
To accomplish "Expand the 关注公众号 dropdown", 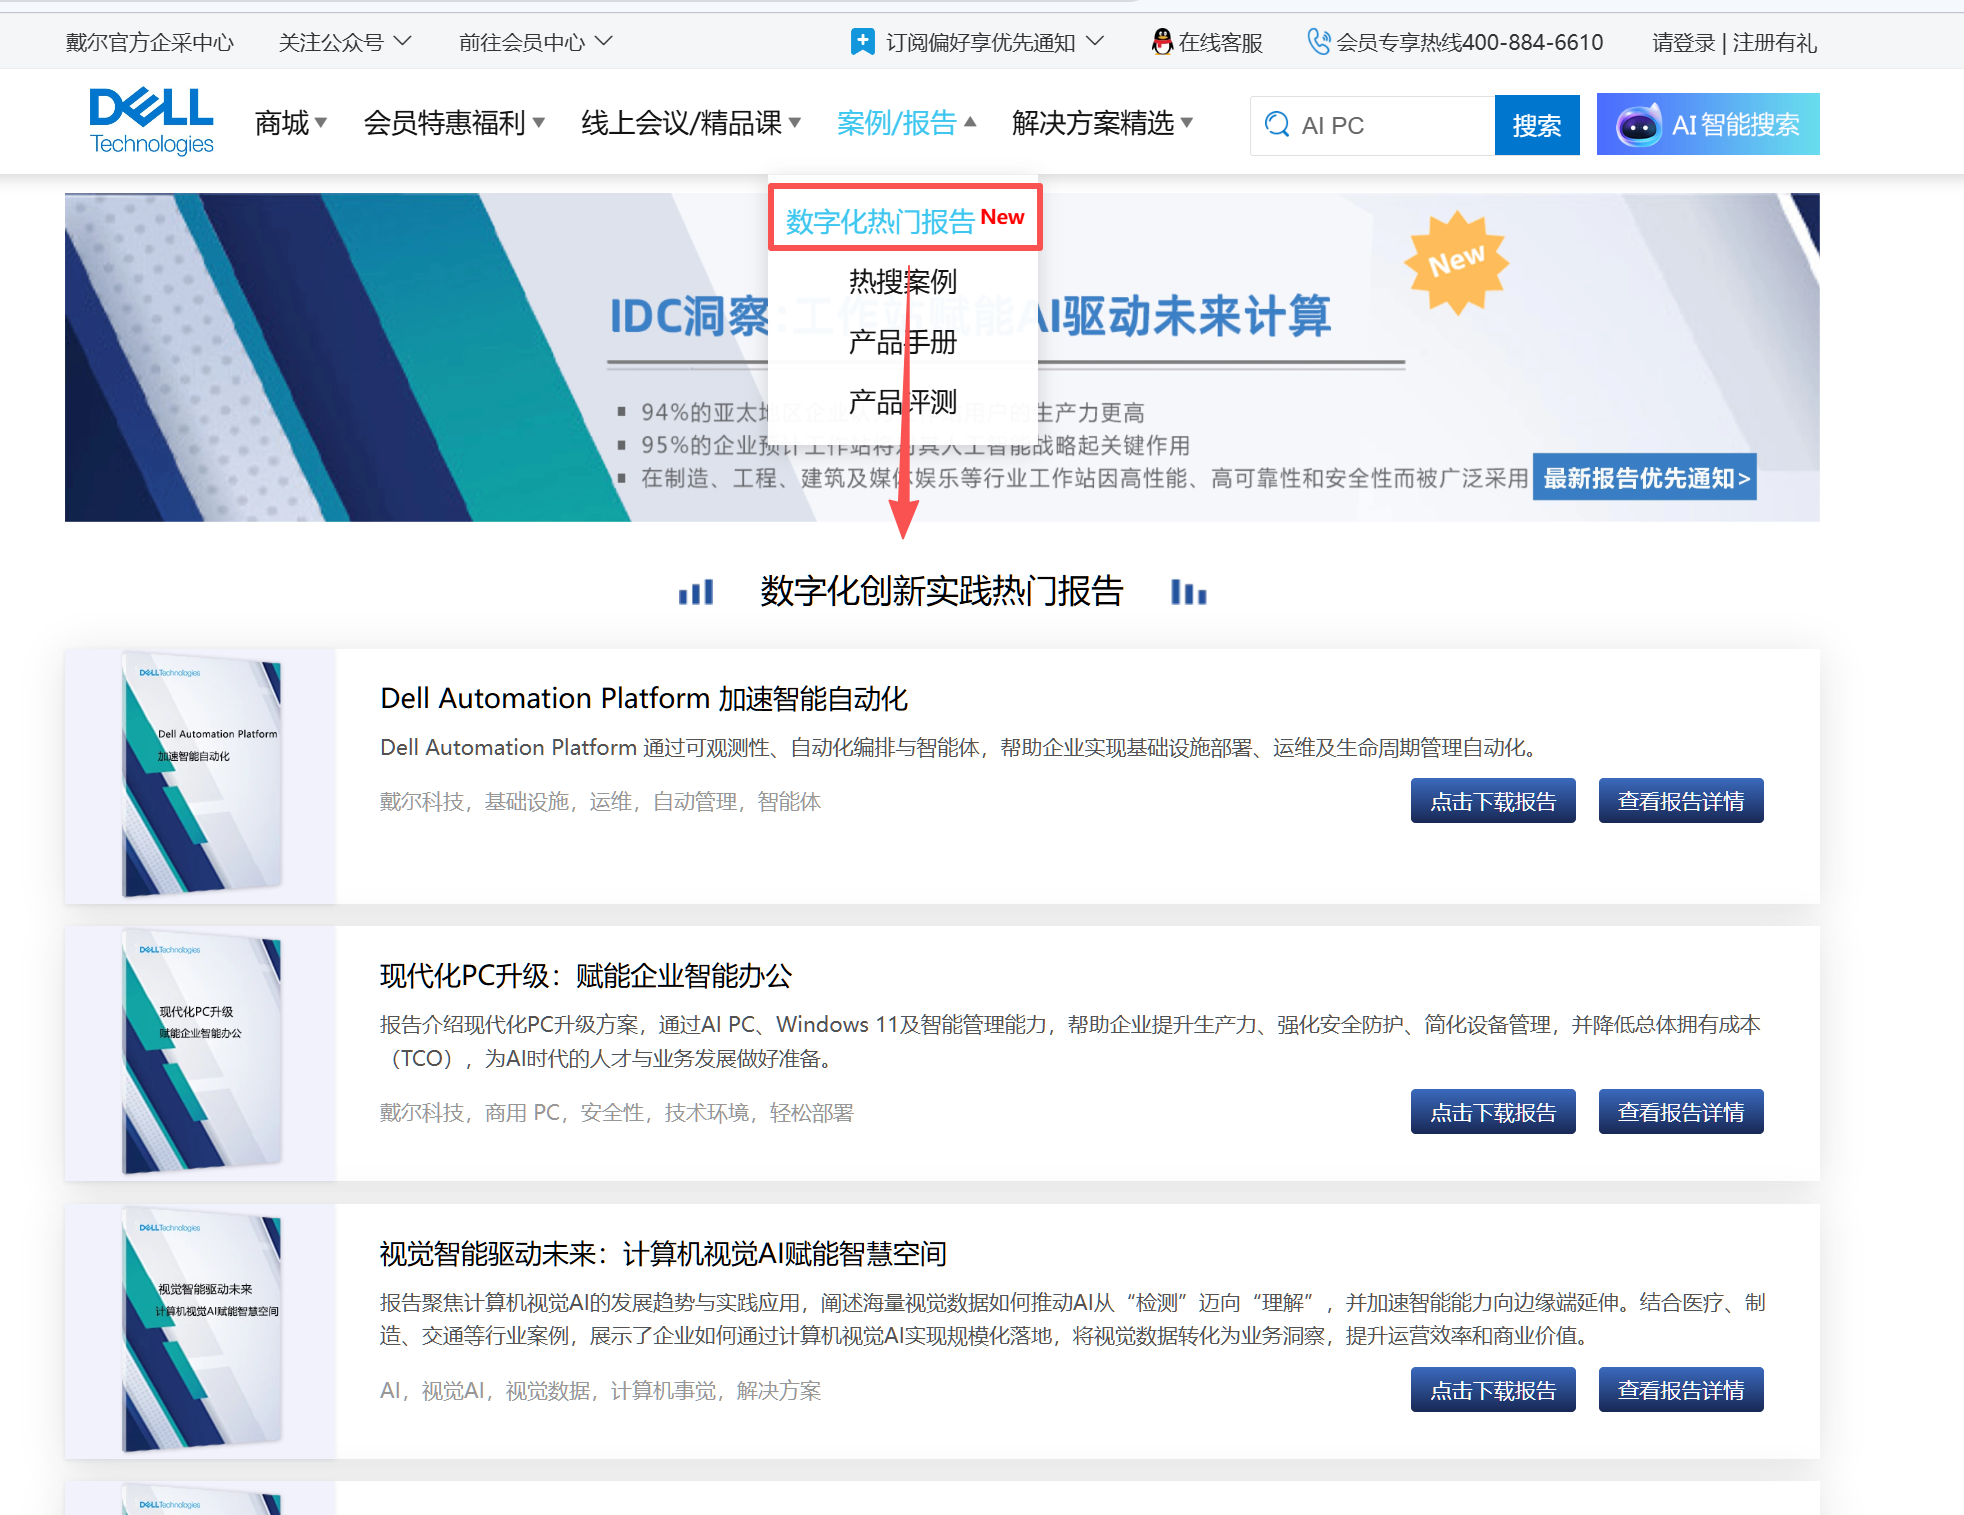I will (x=345, y=42).
